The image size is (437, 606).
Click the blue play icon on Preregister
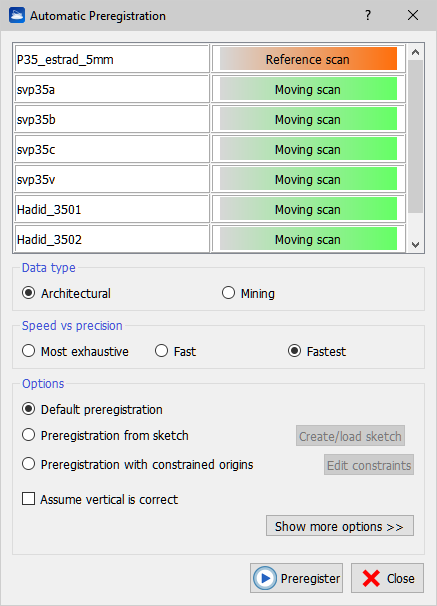coord(265,579)
